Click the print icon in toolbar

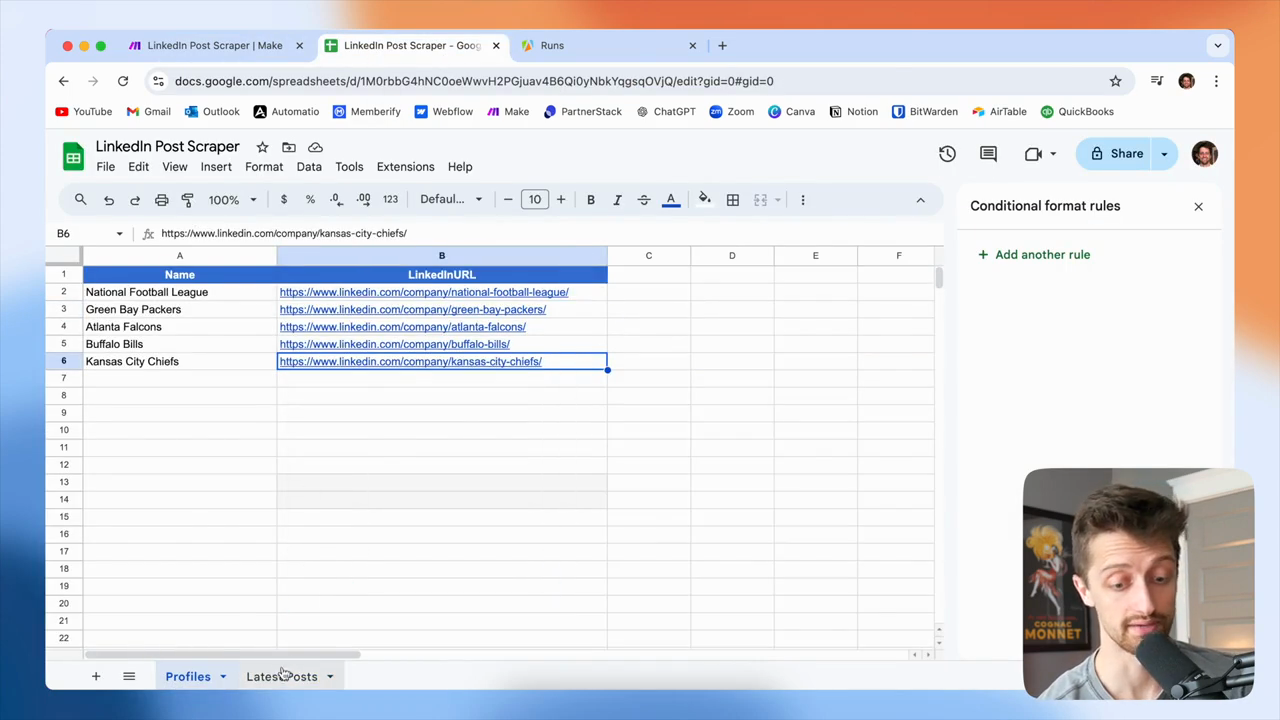click(x=161, y=200)
